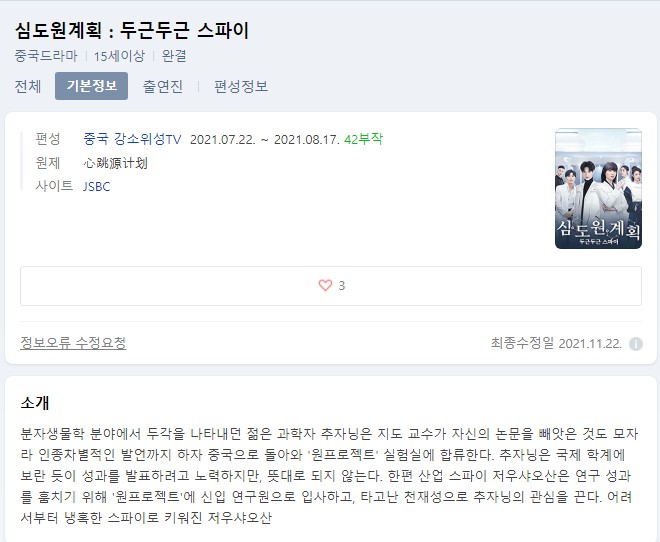Click the title 심도원계획 : 두근두근 스파이
Image resolution: width=660 pixels, height=542 pixels.
pyautogui.click(x=132, y=30)
